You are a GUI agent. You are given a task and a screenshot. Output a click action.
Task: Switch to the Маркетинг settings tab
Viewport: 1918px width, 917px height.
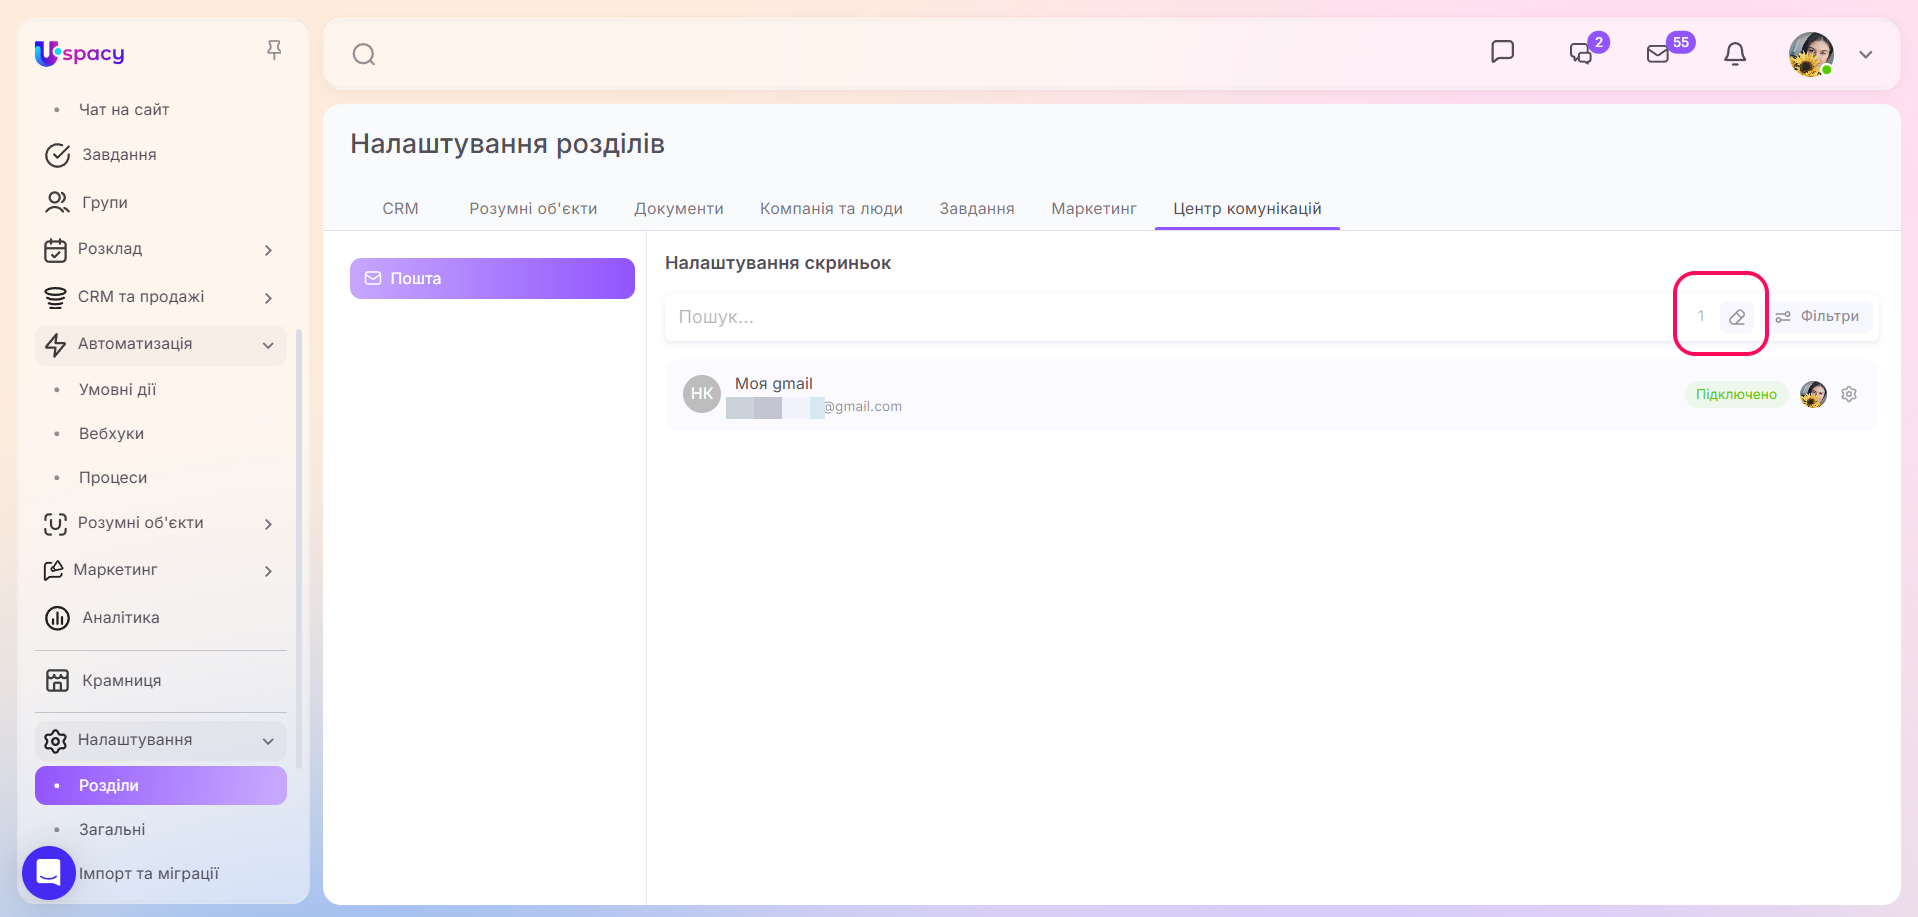pos(1094,209)
